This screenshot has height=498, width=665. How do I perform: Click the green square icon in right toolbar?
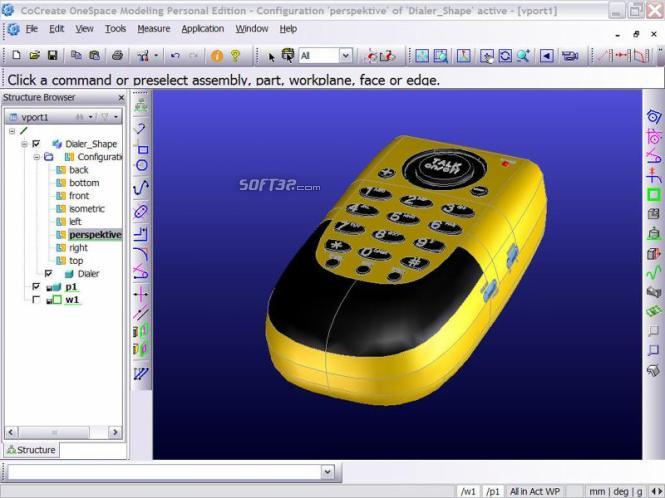(x=654, y=194)
